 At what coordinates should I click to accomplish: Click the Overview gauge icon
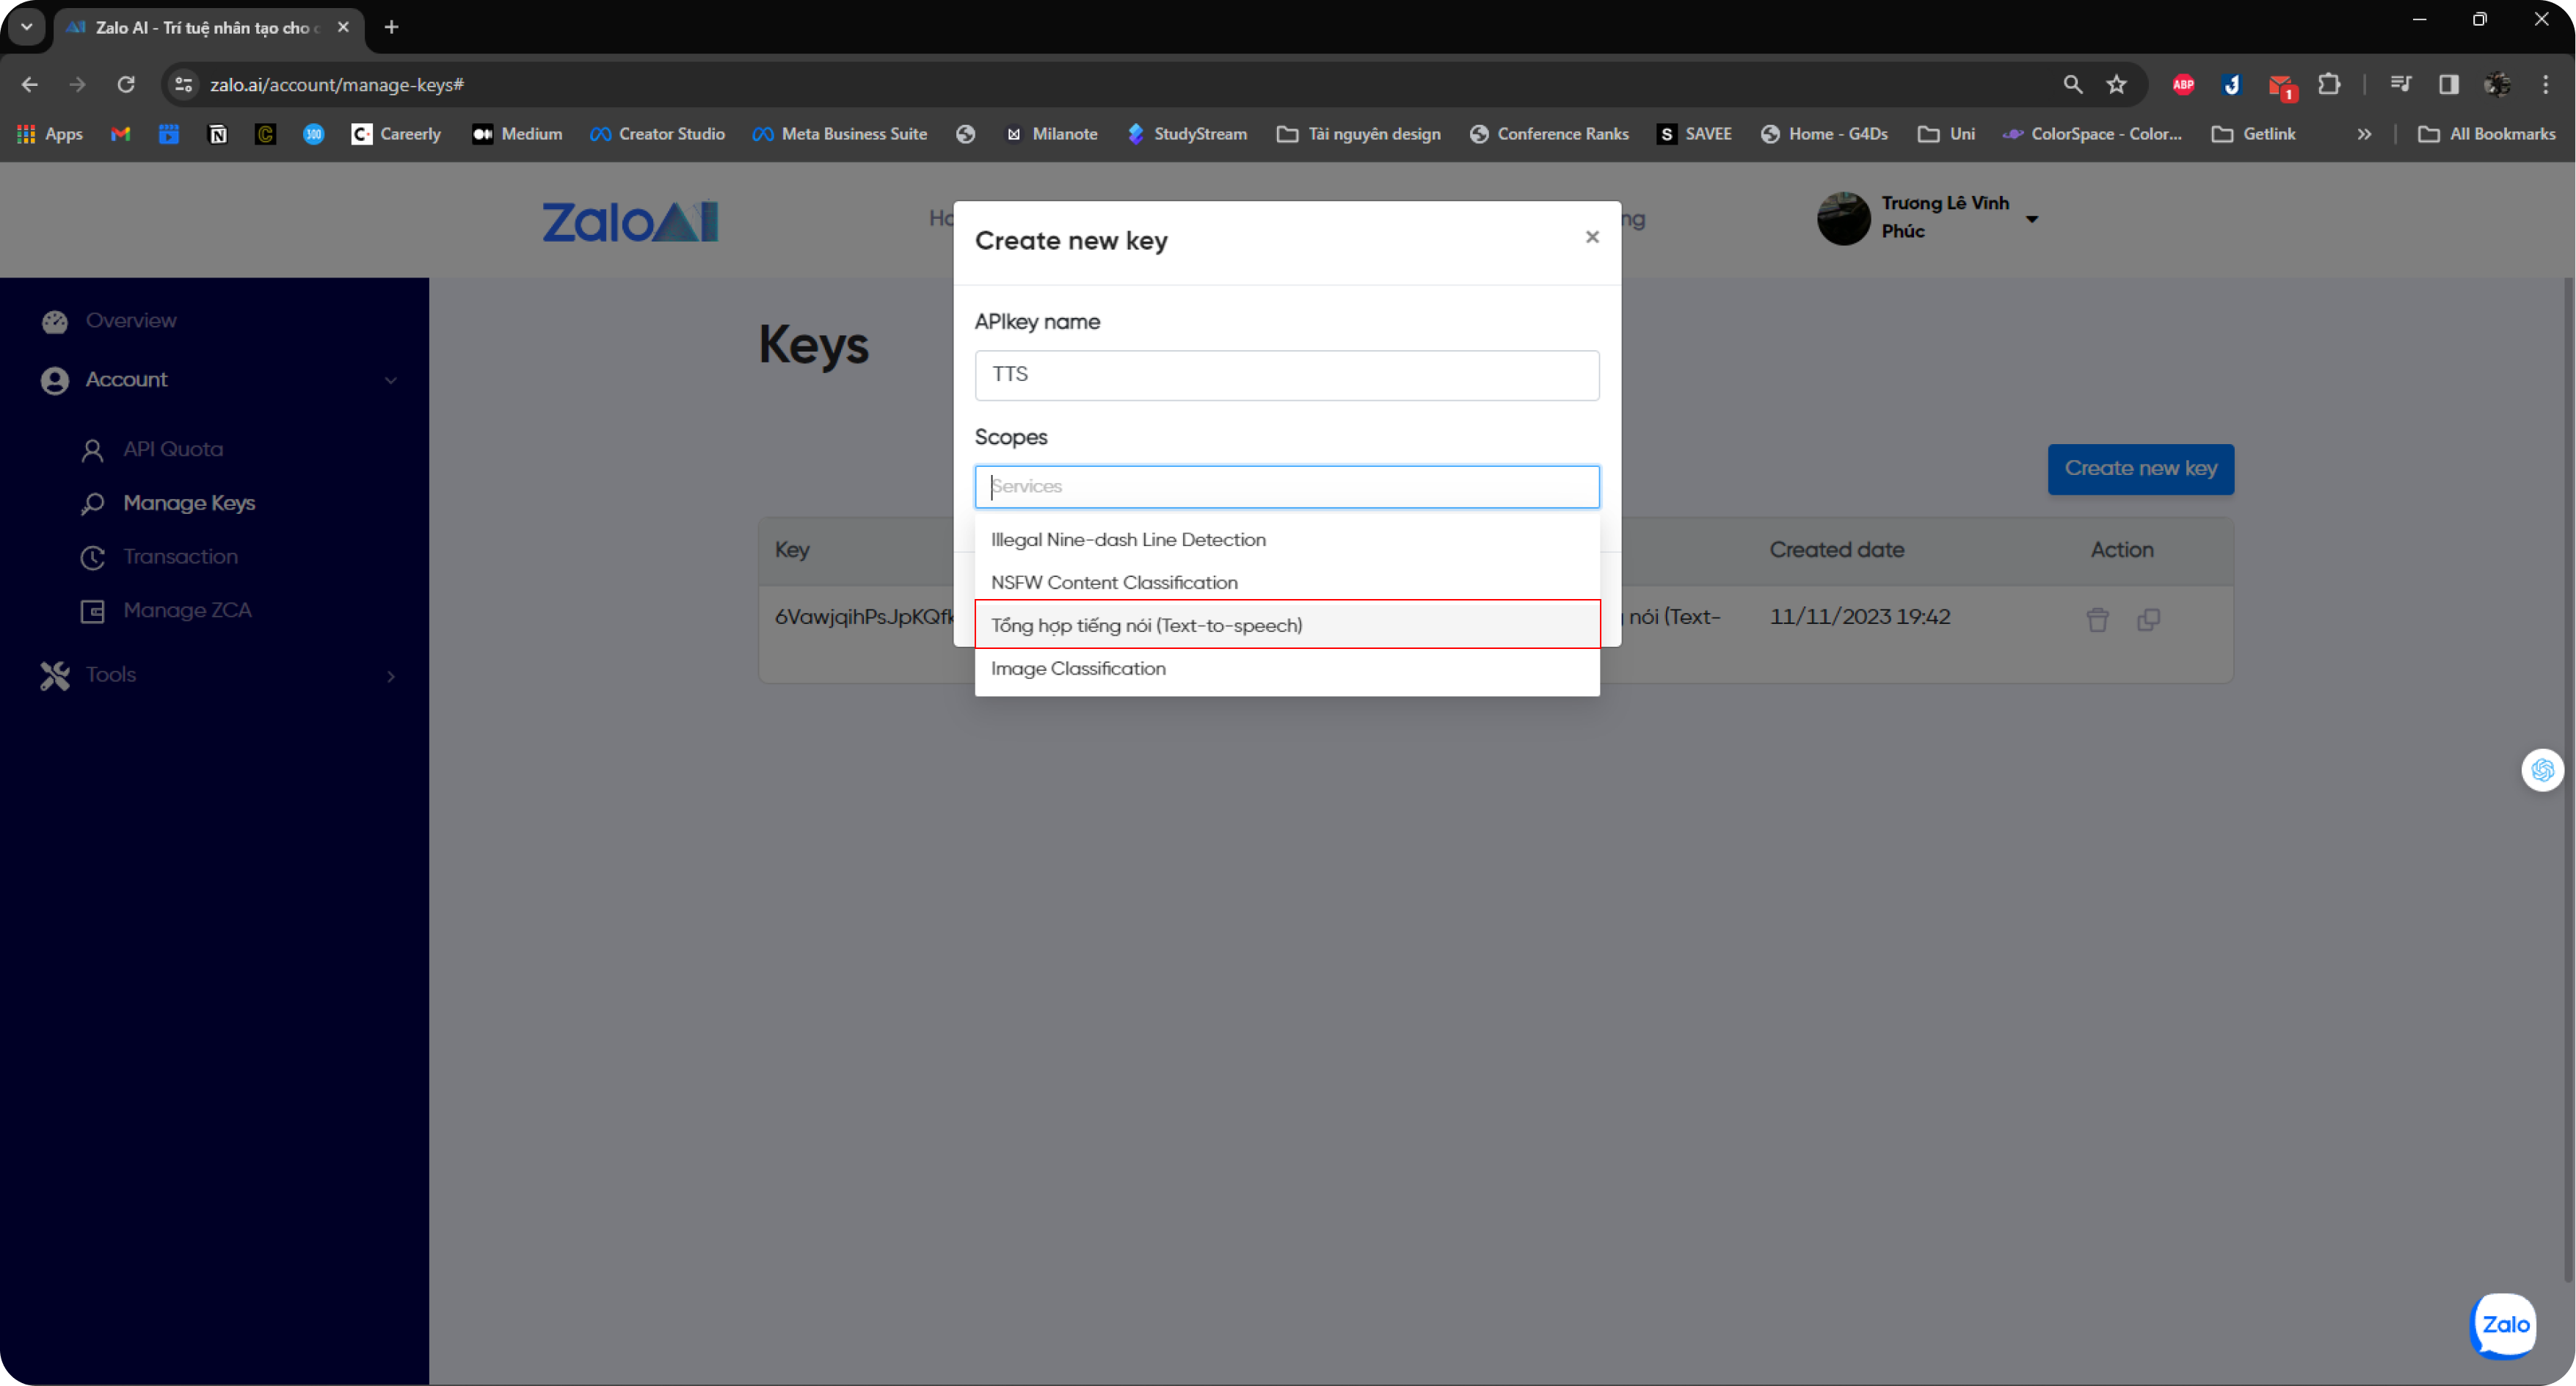click(x=55, y=321)
